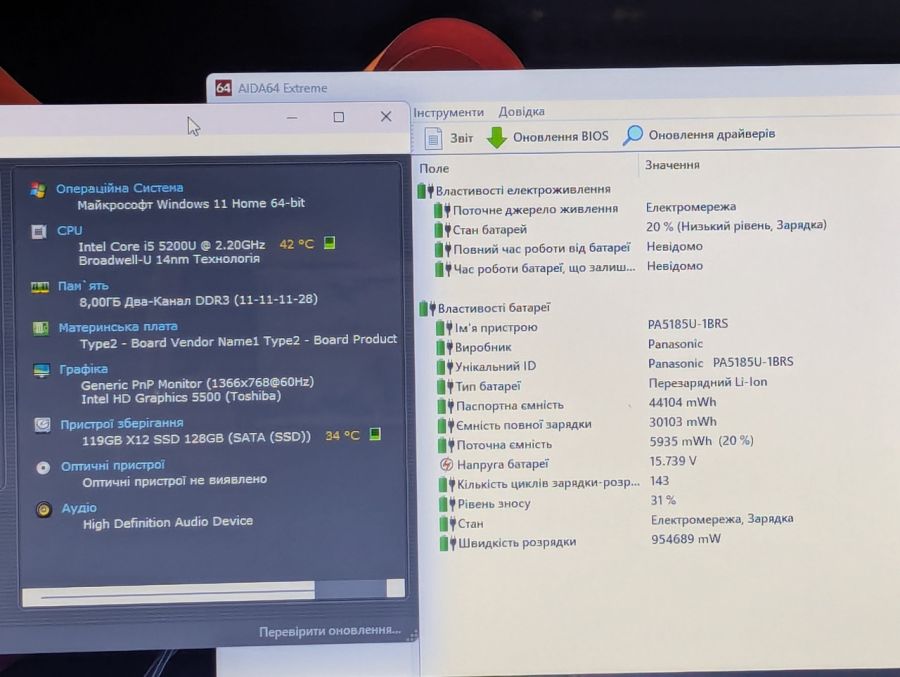Click the battery icon next to Стан
900x677 pixels.
pos(448,524)
